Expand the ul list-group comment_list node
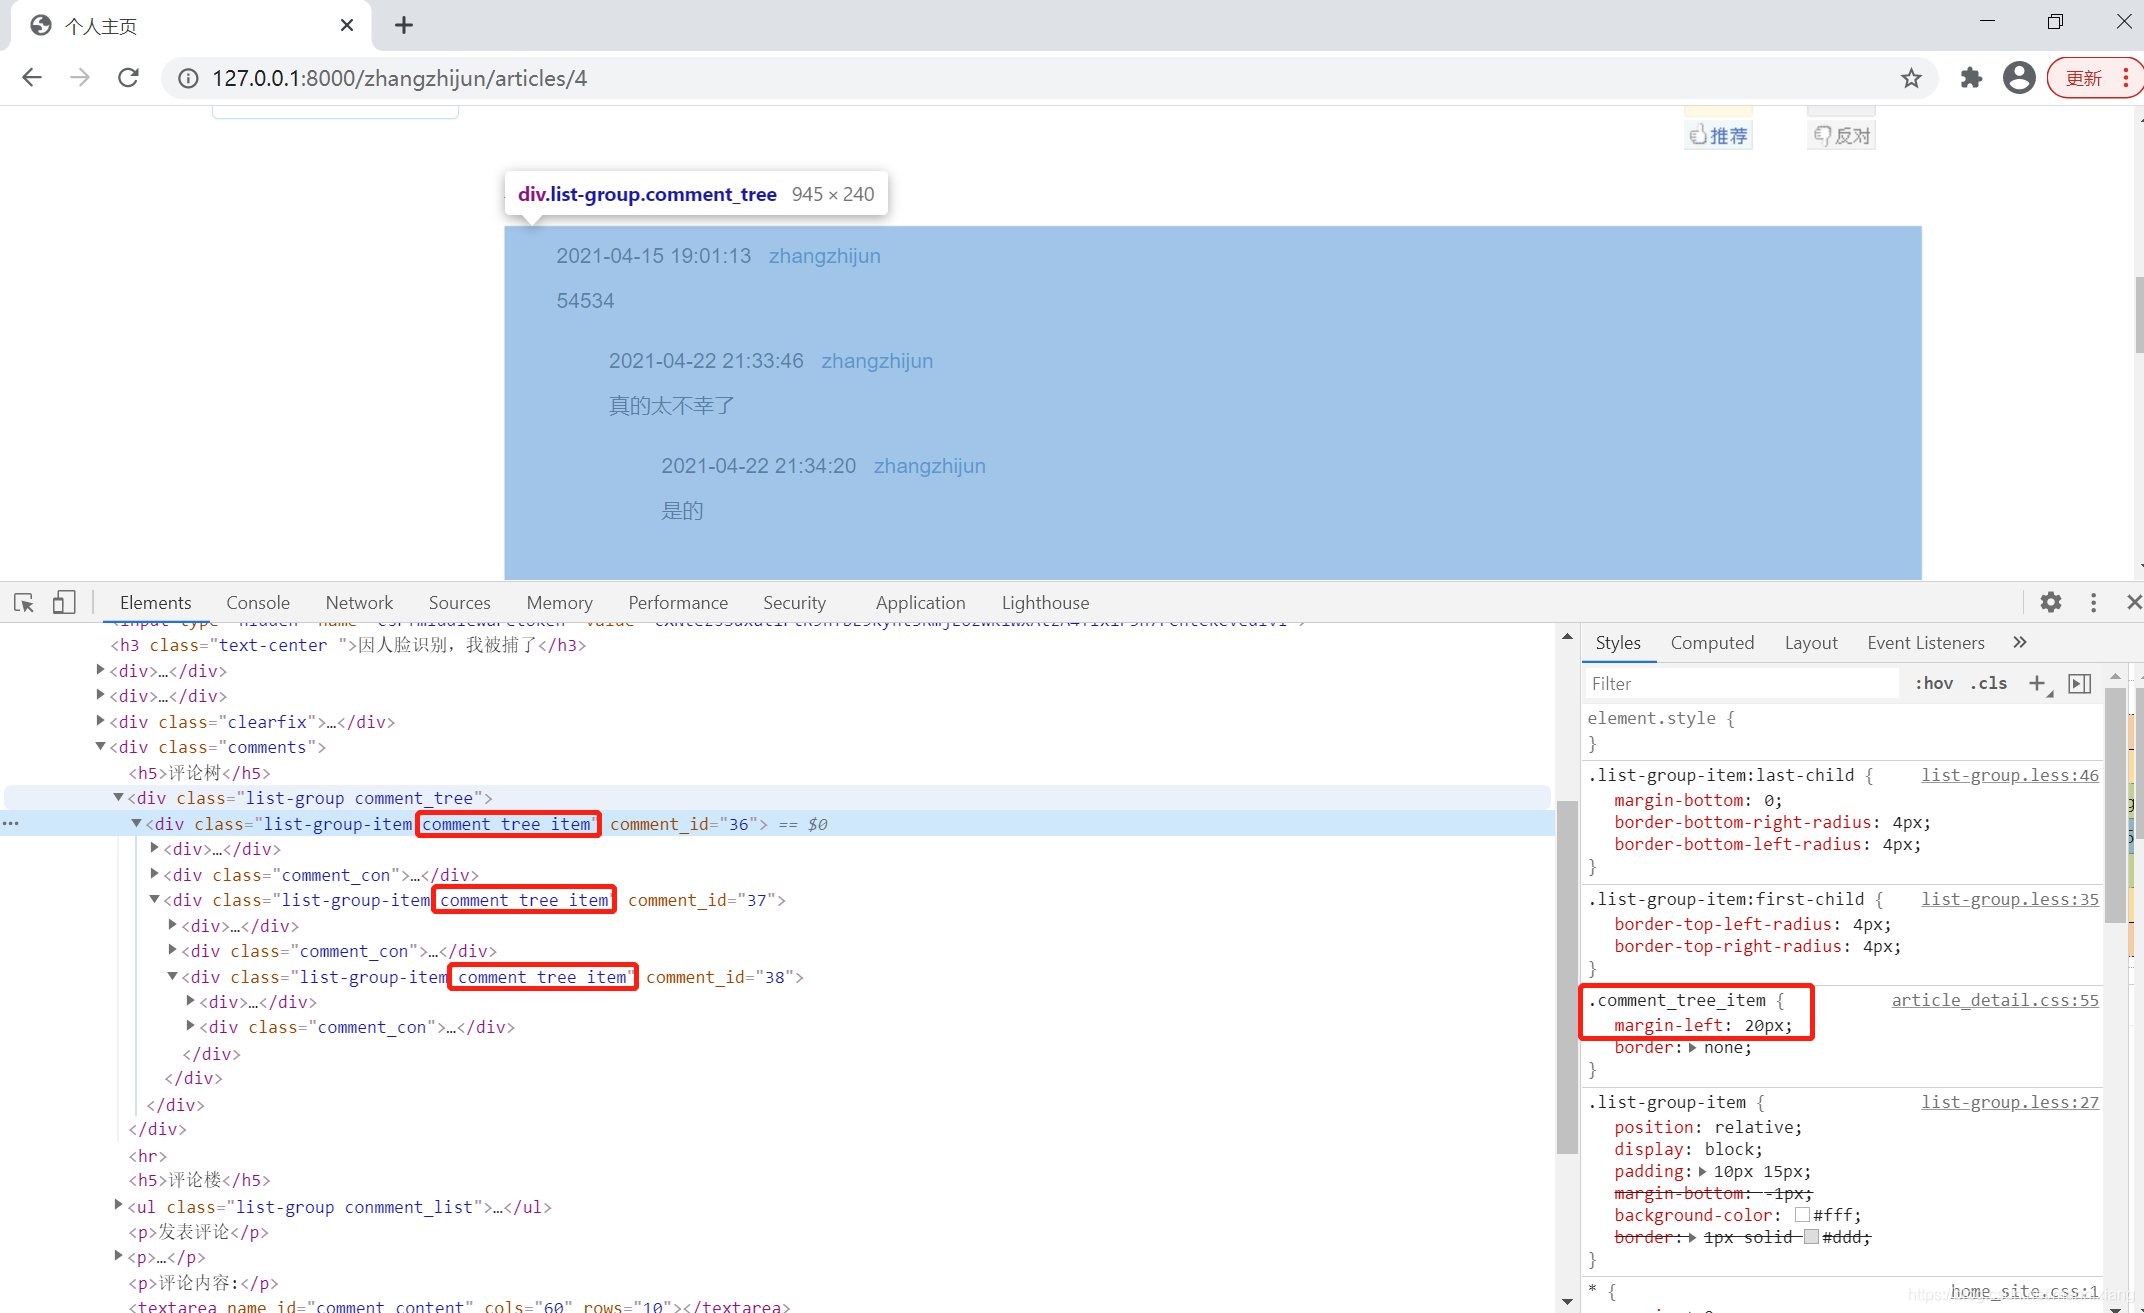Image resolution: width=2144 pixels, height=1313 pixels. click(118, 1206)
